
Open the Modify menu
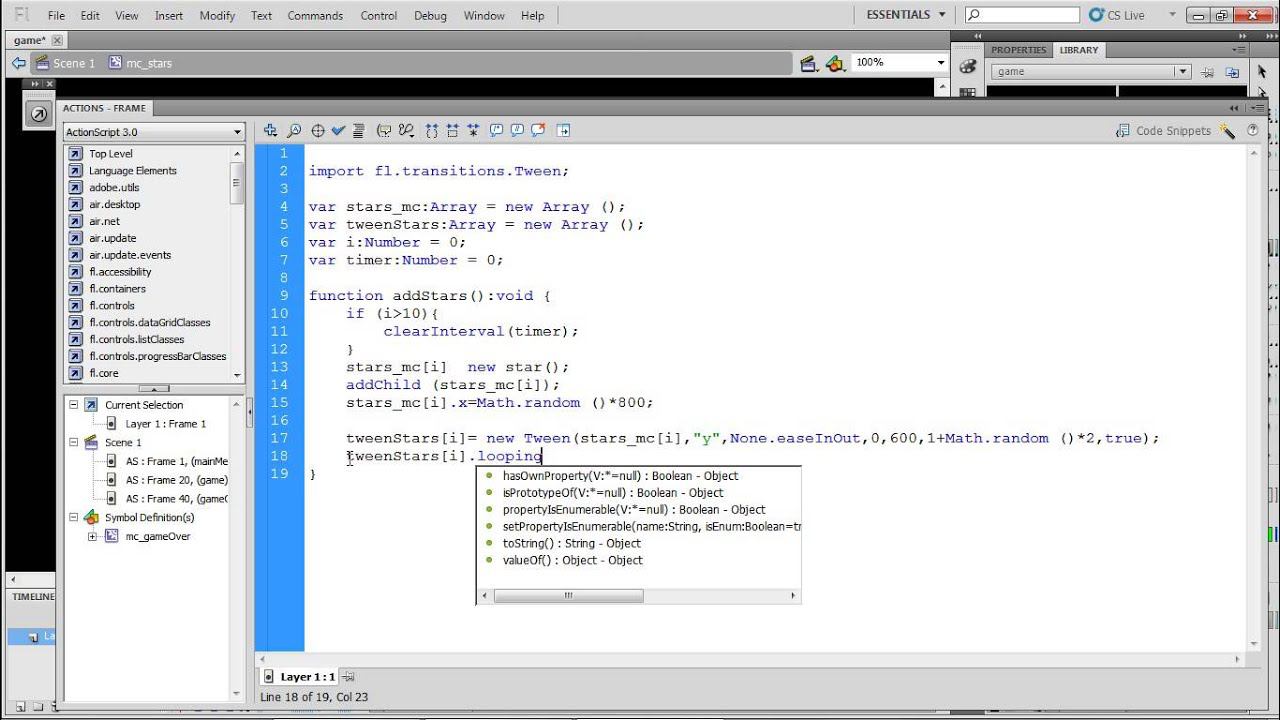coord(217,15)
